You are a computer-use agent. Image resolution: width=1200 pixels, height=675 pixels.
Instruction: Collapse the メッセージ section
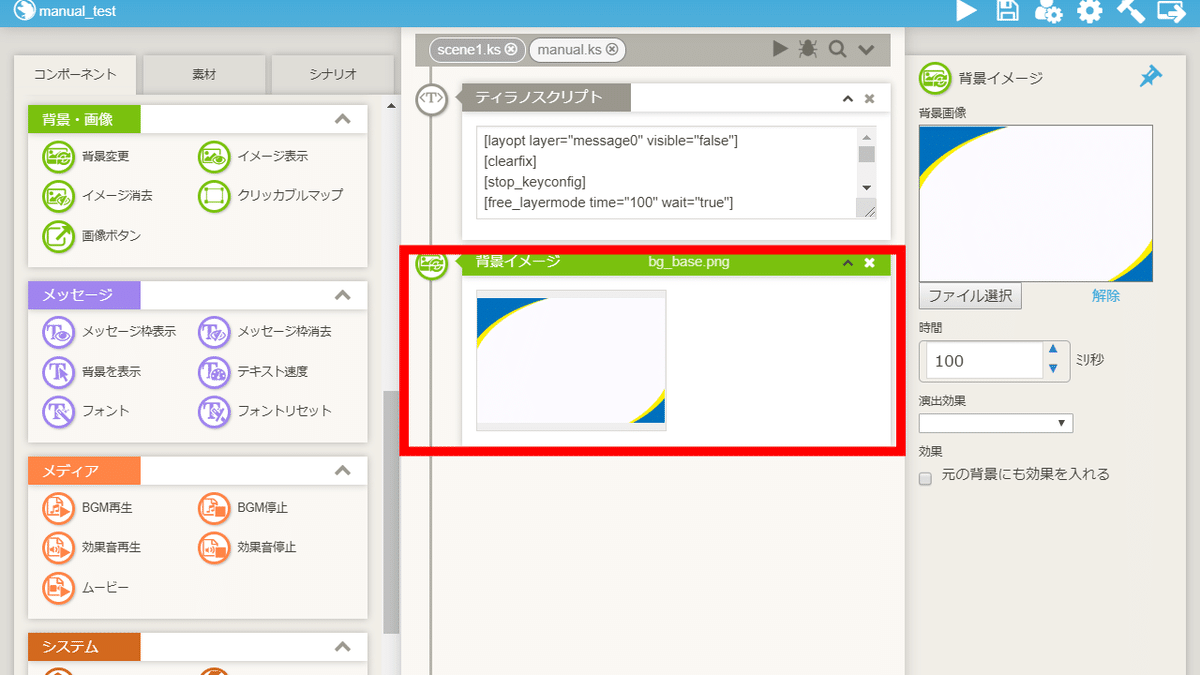tap(342, 295)
